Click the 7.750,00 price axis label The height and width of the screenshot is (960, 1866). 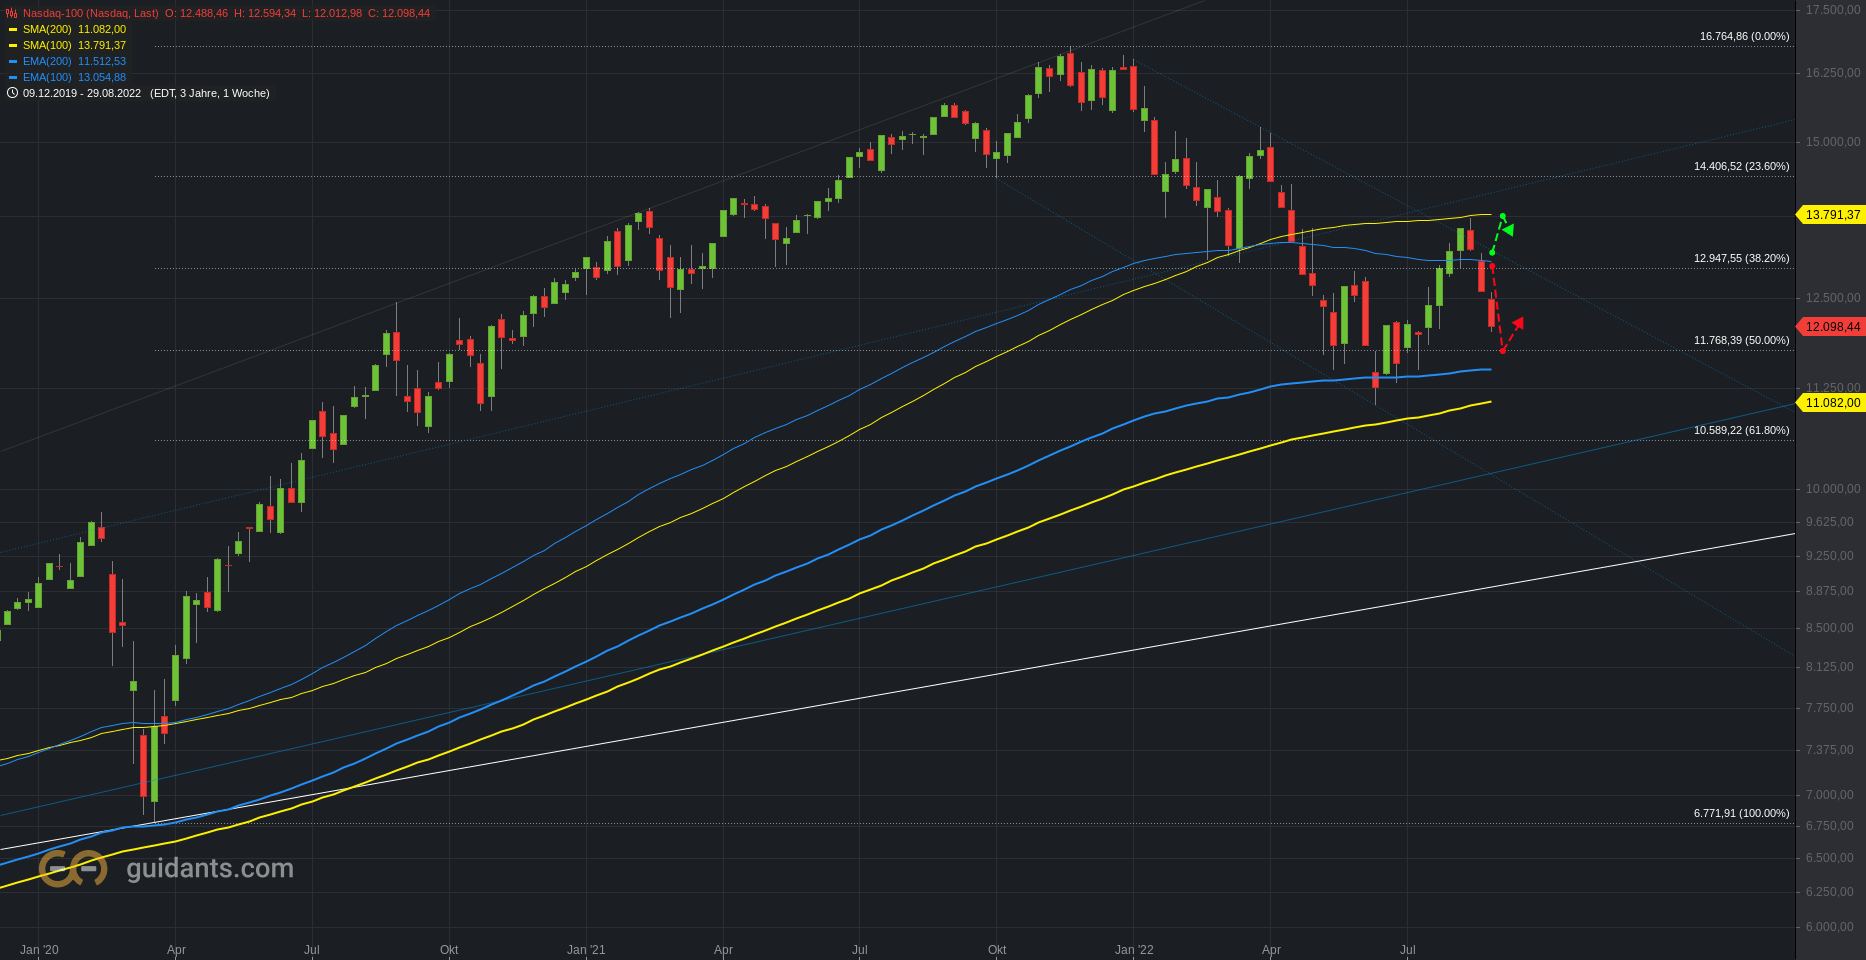tap(1830, 708)
